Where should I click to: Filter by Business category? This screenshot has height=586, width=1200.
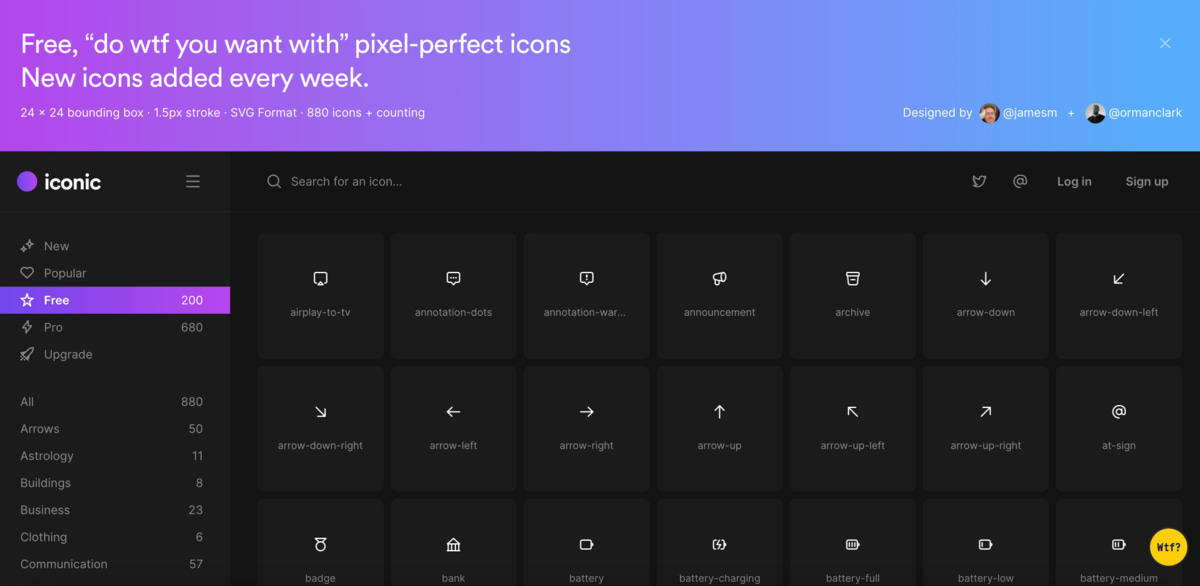pos(115,509)
